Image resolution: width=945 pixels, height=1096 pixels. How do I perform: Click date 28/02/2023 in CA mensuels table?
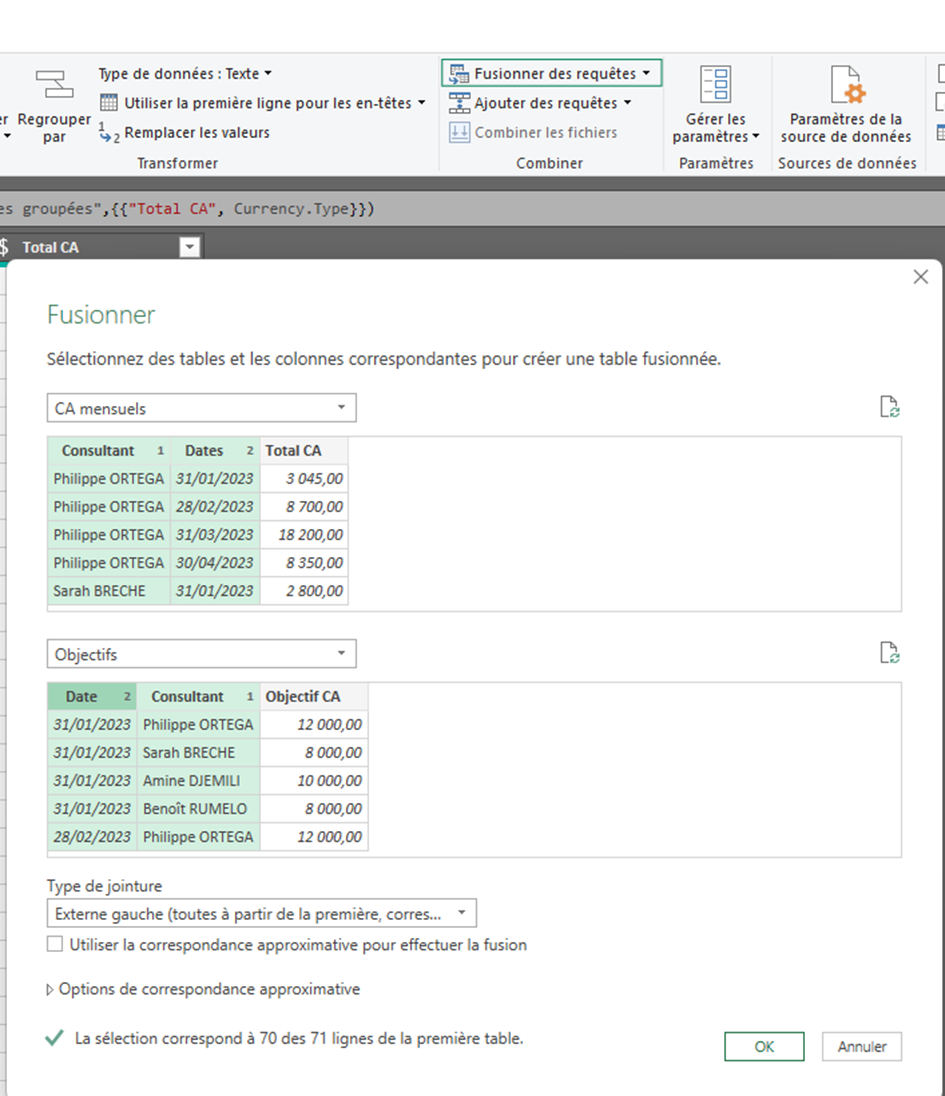click(215, 507)
